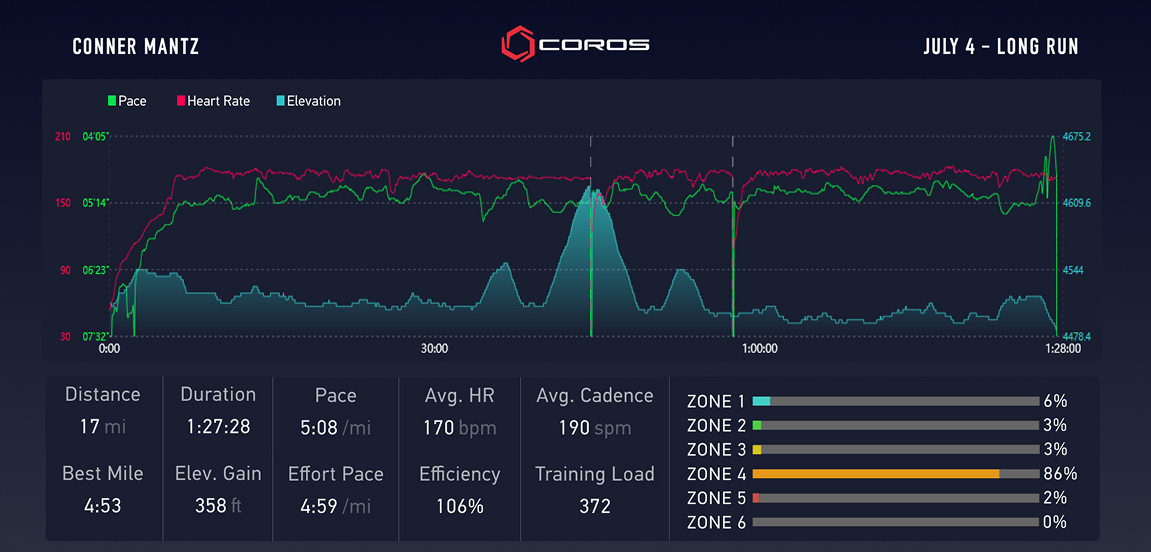The image size is (1151, 552).
Task: Click the 4478.4 elevation axis label
Action: coord(1077,337)
